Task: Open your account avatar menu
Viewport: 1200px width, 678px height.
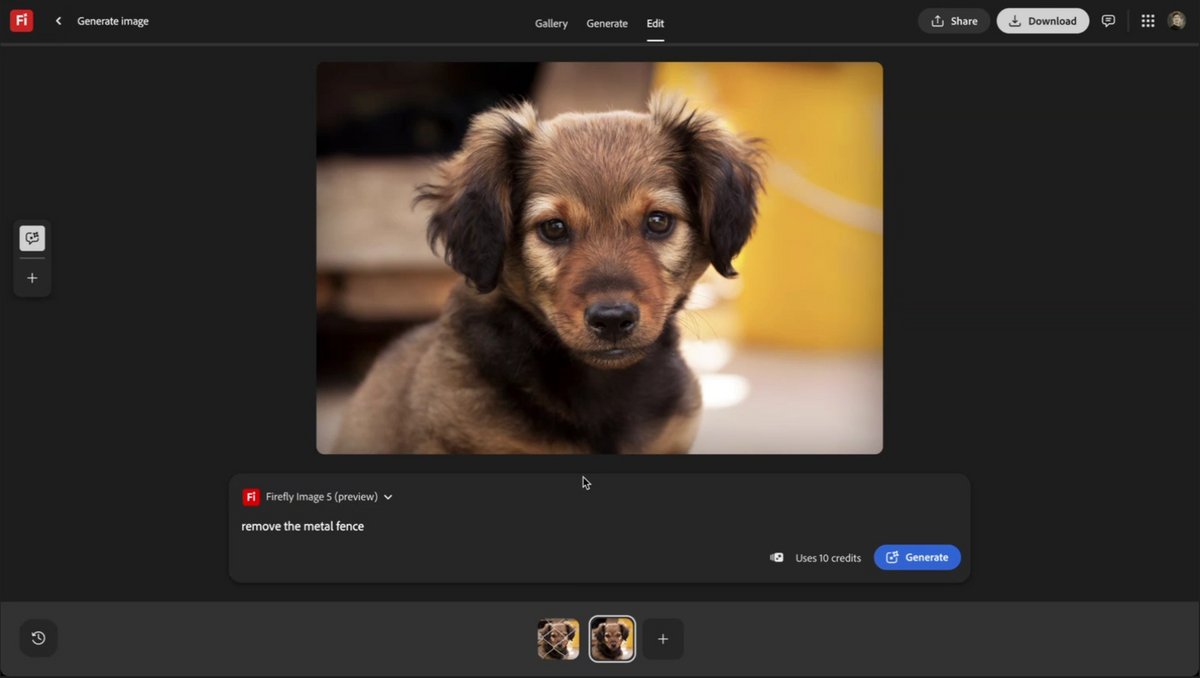Action: click(1177, 20)
